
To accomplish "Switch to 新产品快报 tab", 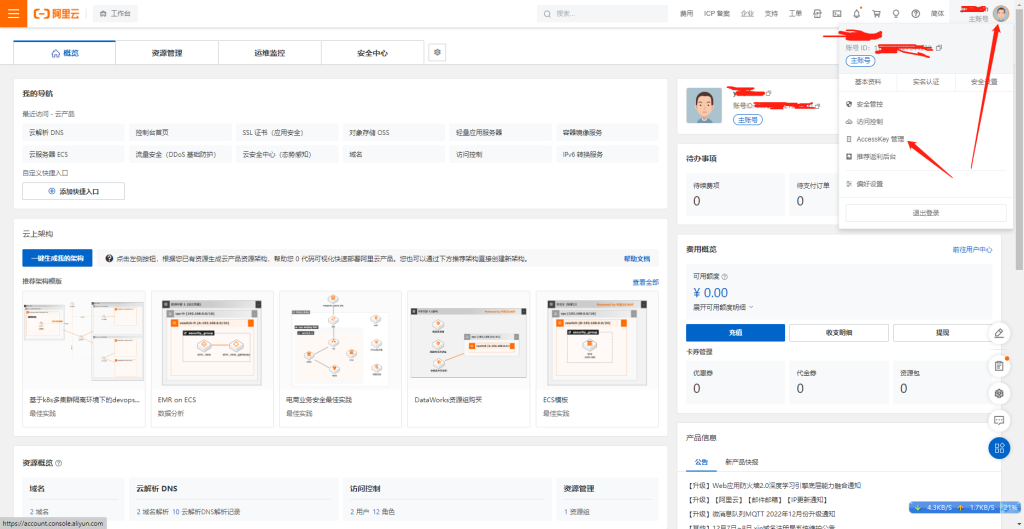I will point(741,462).
